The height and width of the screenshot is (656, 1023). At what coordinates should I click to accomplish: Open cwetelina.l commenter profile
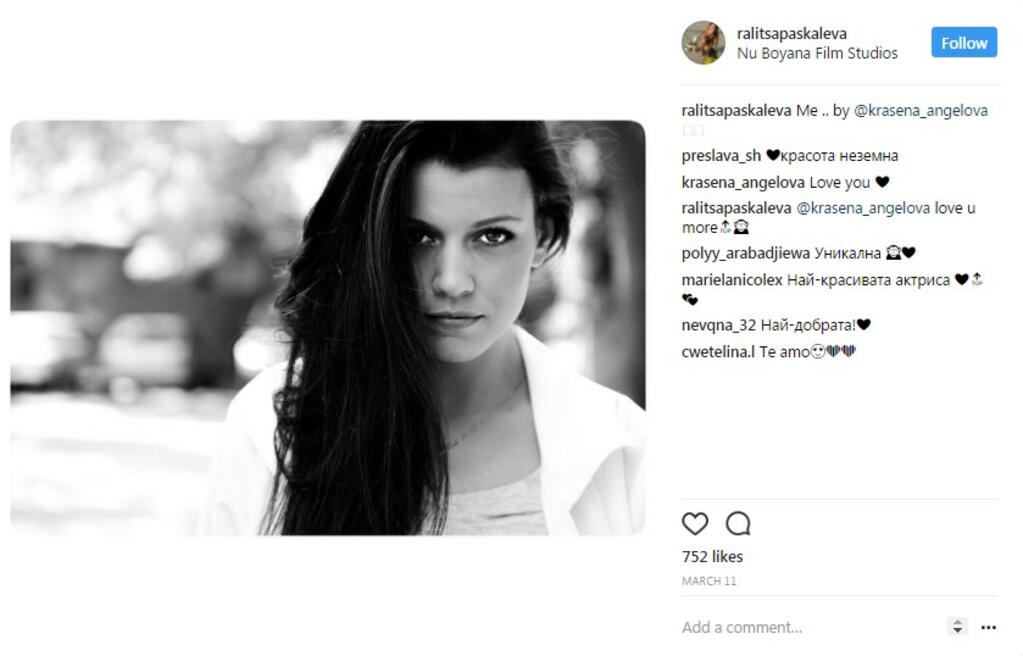[718, 352]
